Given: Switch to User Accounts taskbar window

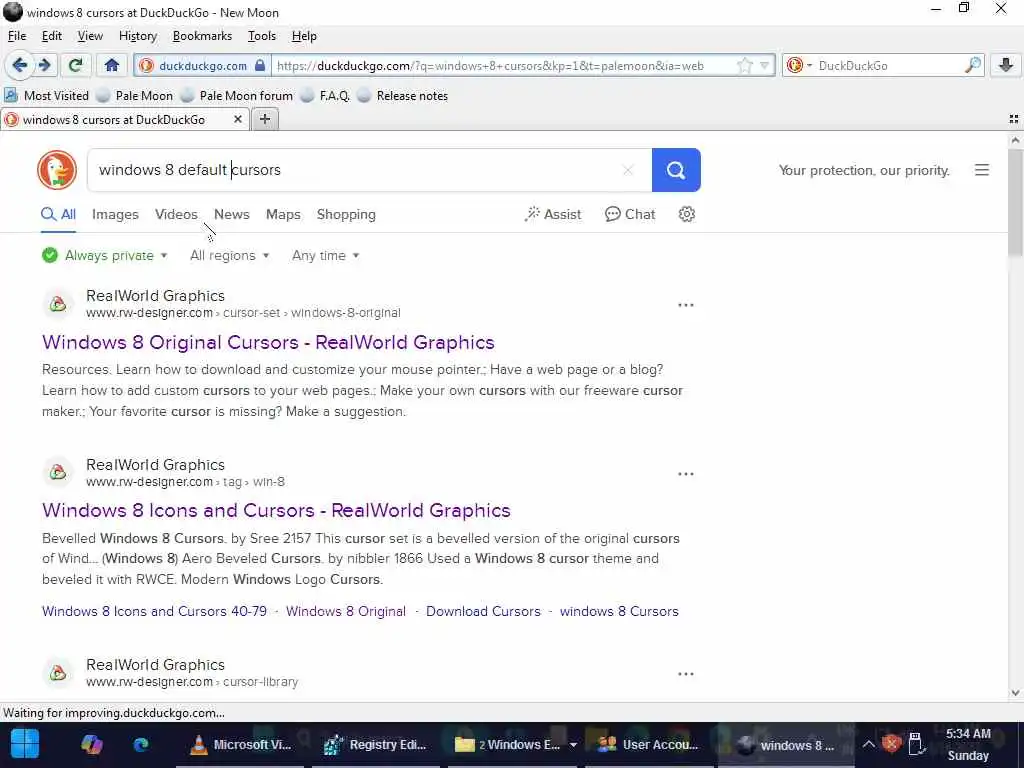Looking at the screenshot, I should (x=648, y=744).
